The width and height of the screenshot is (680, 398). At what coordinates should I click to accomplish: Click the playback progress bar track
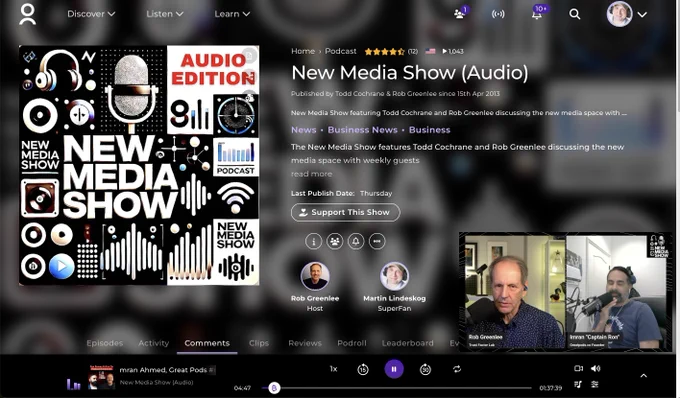(397, 388)
